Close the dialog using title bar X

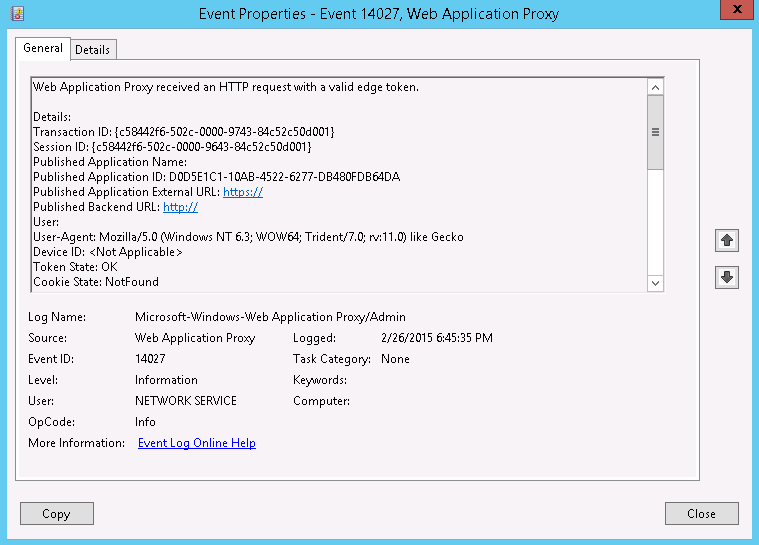point(735,12)
